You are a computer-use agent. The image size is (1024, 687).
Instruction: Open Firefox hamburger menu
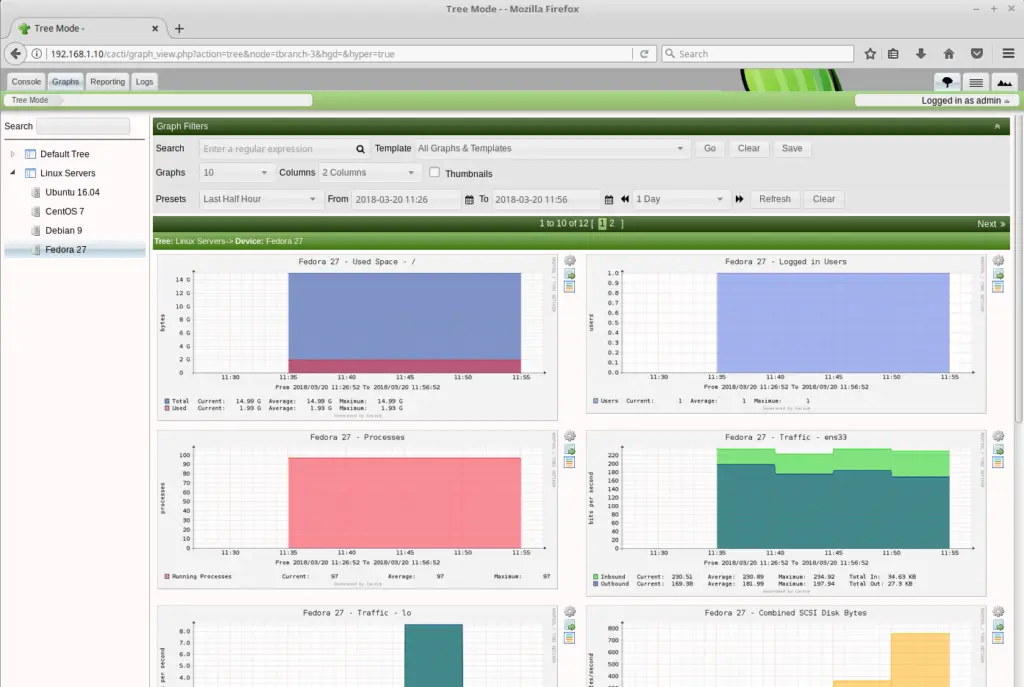[1008, 54]
